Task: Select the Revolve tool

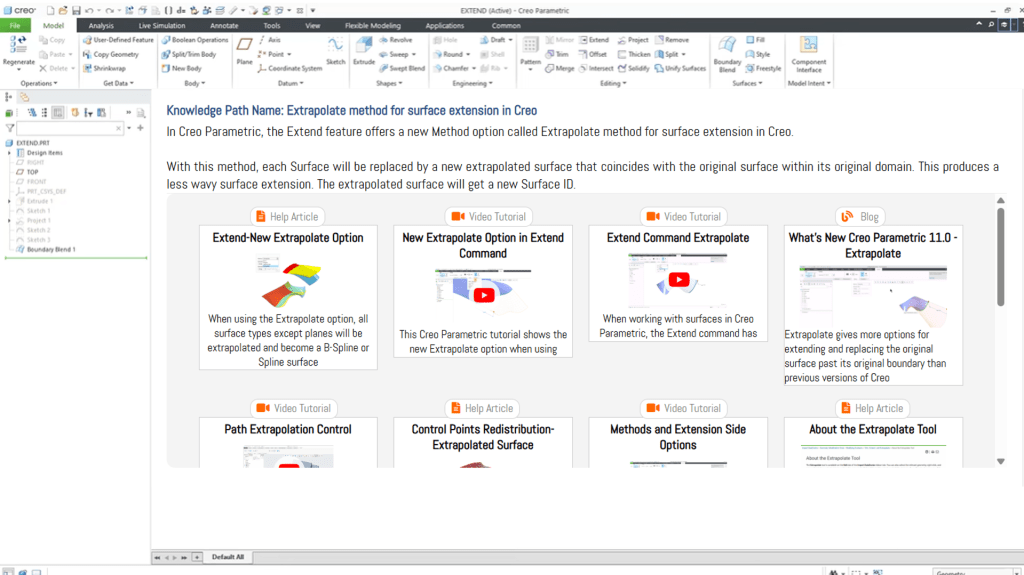Action: pos(395,40)
